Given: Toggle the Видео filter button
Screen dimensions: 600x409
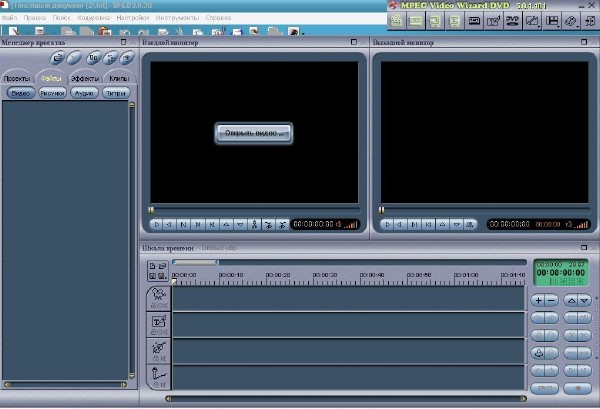Looking at the screenshot, I should tap(20, 93).
